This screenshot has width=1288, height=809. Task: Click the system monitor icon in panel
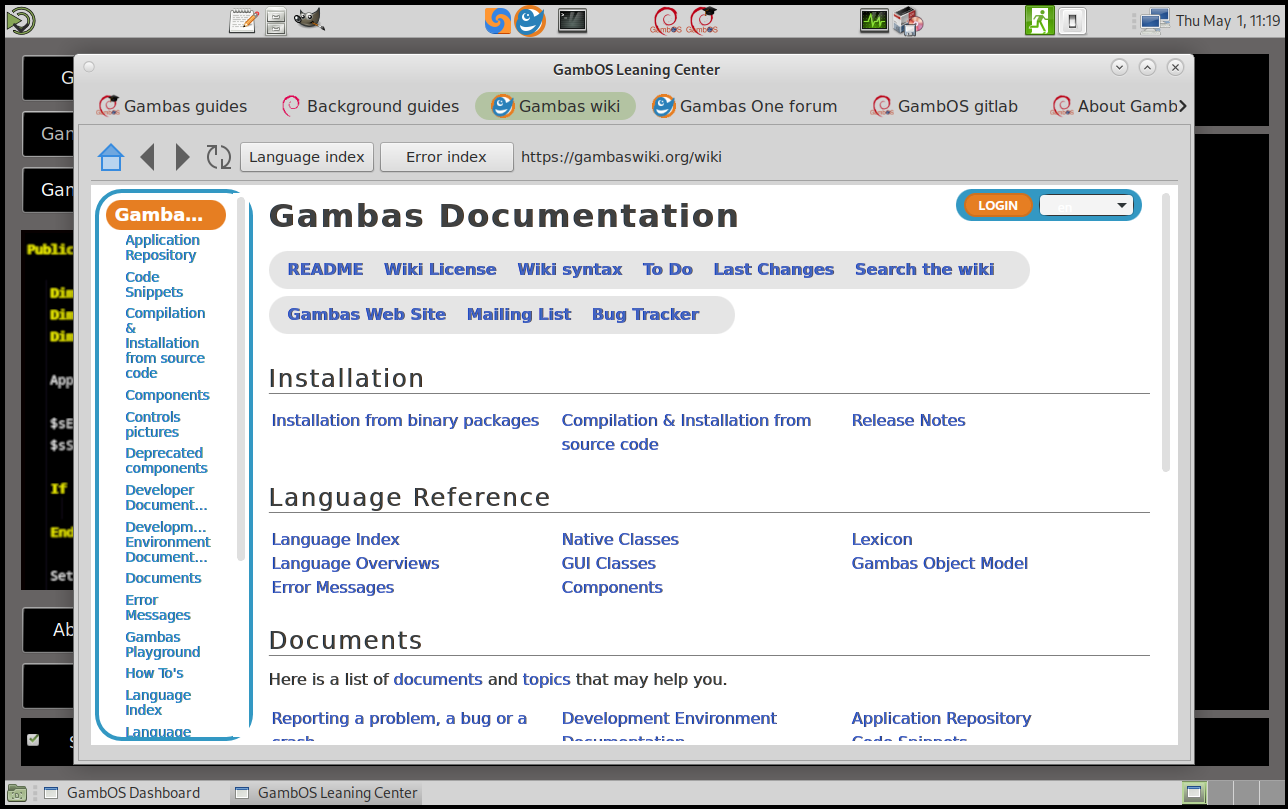pyautogui.click(x=874, y=20)
